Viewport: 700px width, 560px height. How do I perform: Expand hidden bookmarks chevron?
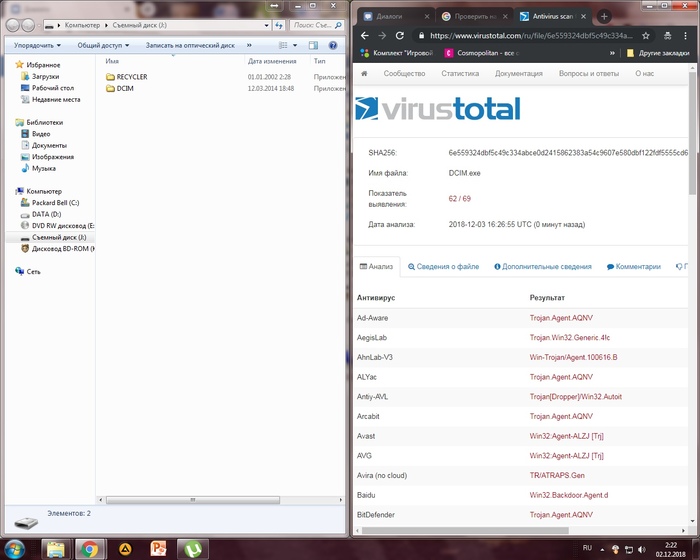pyautogui.click(x=612, y=53)
